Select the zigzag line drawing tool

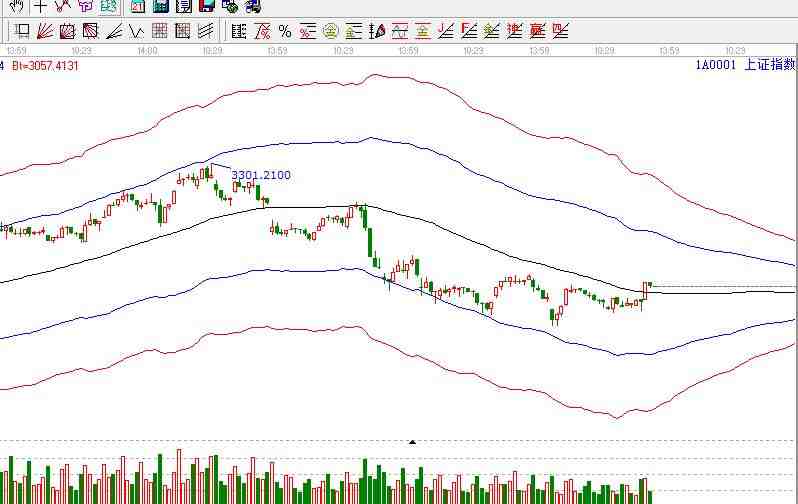[63, 6]
